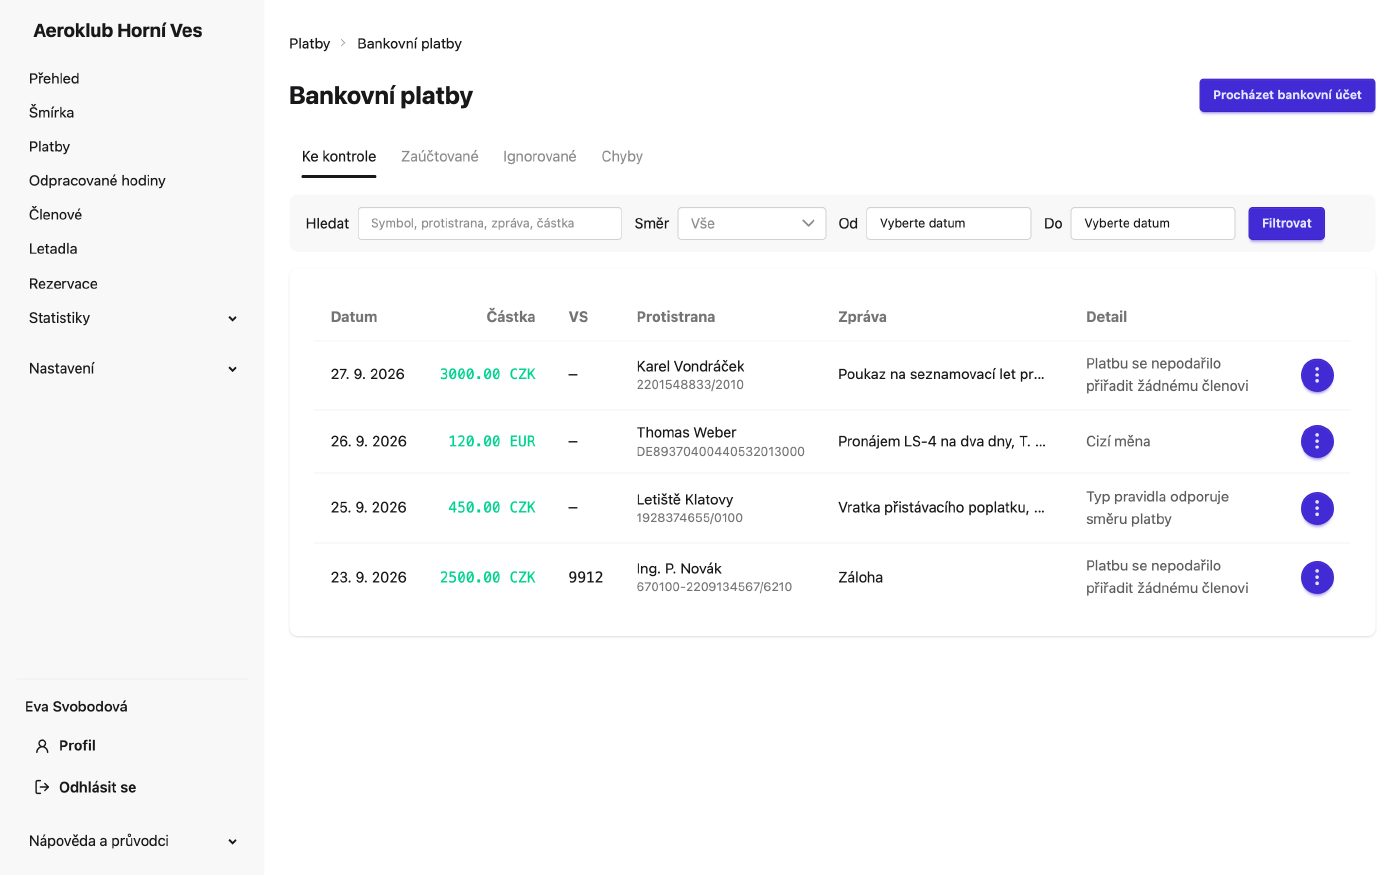1400x875 pixels.
Task: Click Procházet bankovní účet button
Action: click(x=1287, y=95)
